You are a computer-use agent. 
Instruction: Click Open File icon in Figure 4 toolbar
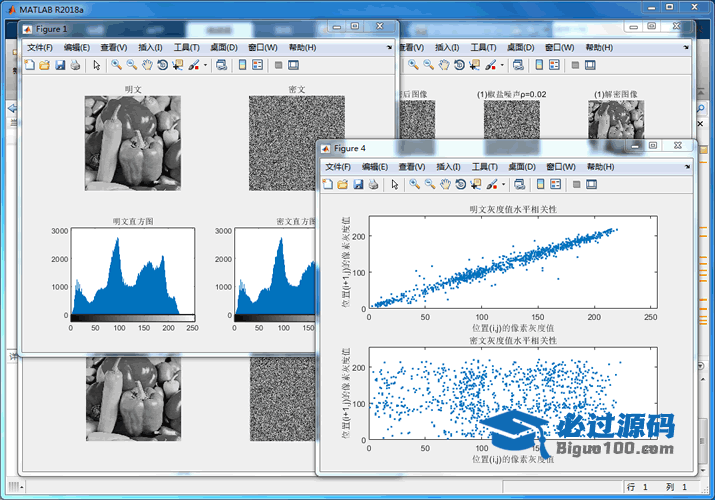click(x=343, y=184)
